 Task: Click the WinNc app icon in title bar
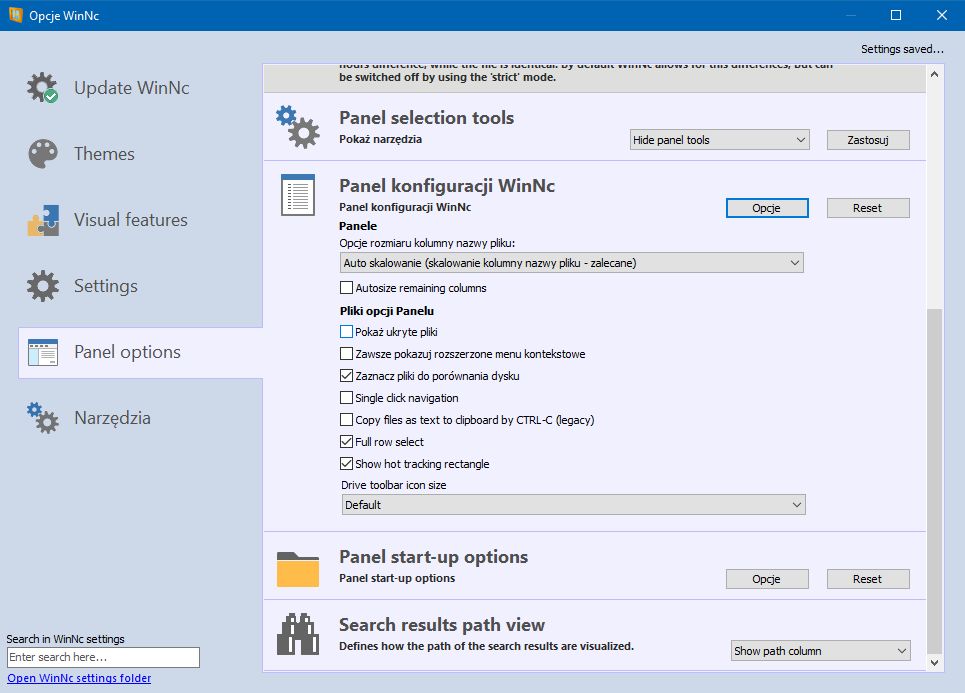click(15, 15)
